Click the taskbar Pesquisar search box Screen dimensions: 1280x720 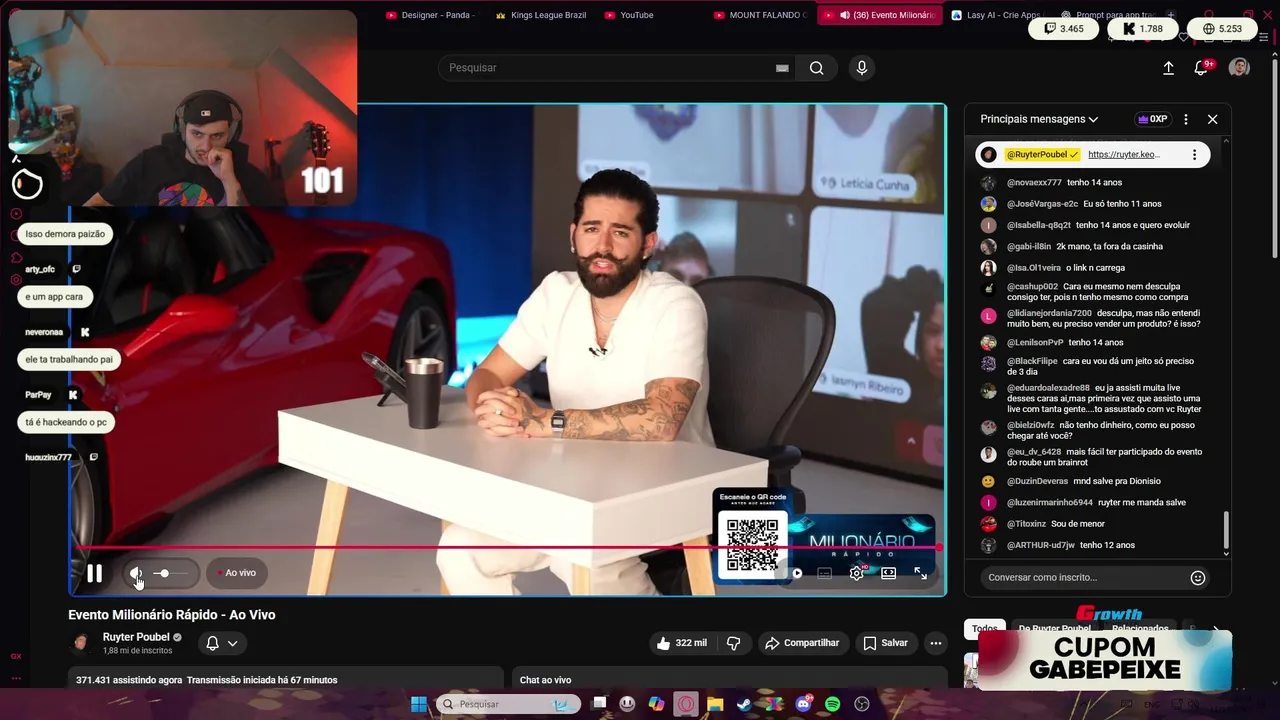click(509, 704)
